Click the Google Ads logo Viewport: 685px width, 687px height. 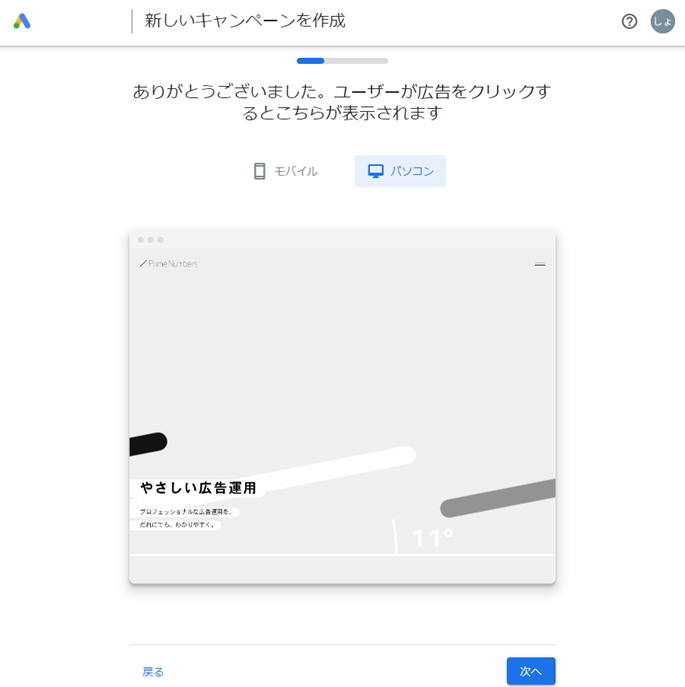pyautogui.click(x=22, y=21)
